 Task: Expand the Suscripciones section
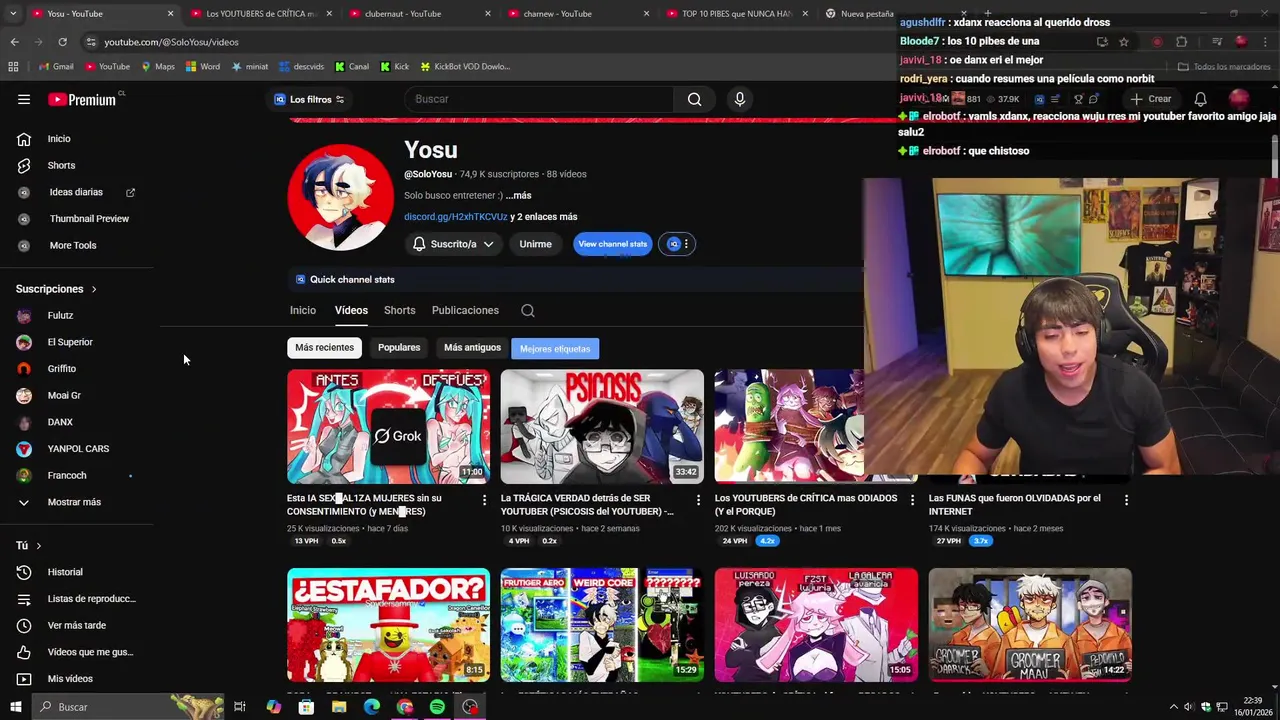(56, 289)
